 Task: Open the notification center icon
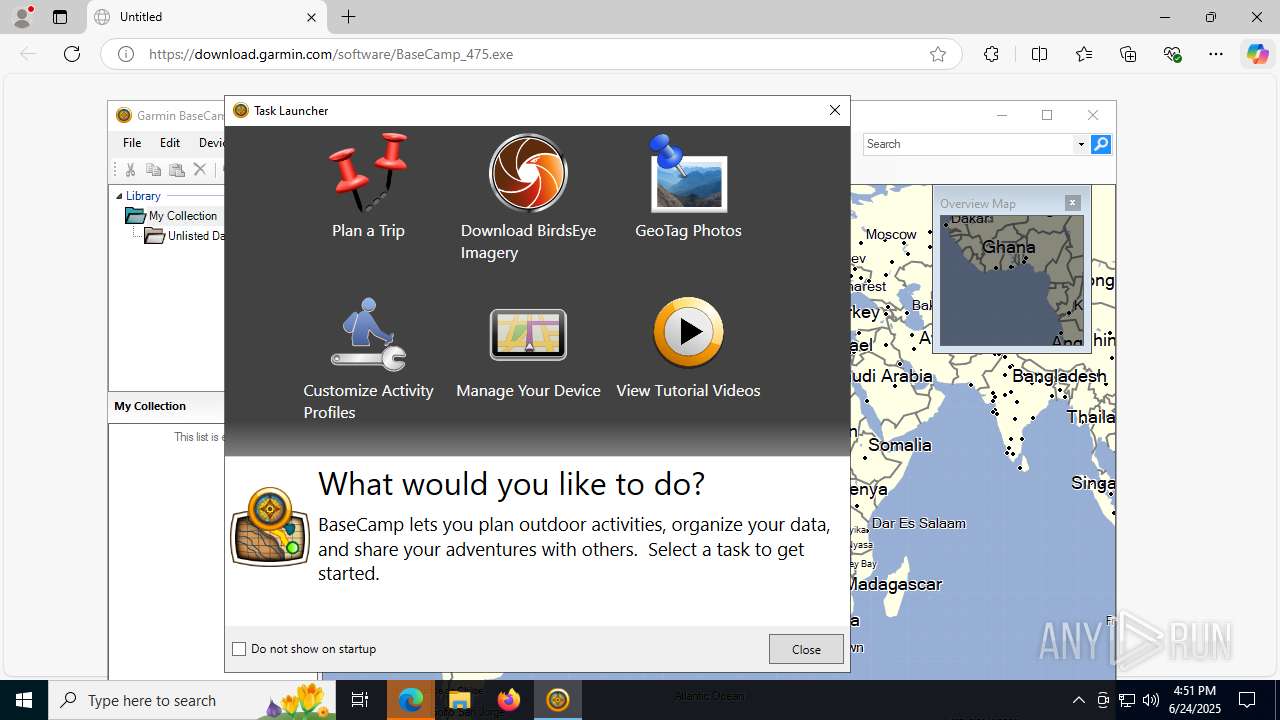[1247, 700]
